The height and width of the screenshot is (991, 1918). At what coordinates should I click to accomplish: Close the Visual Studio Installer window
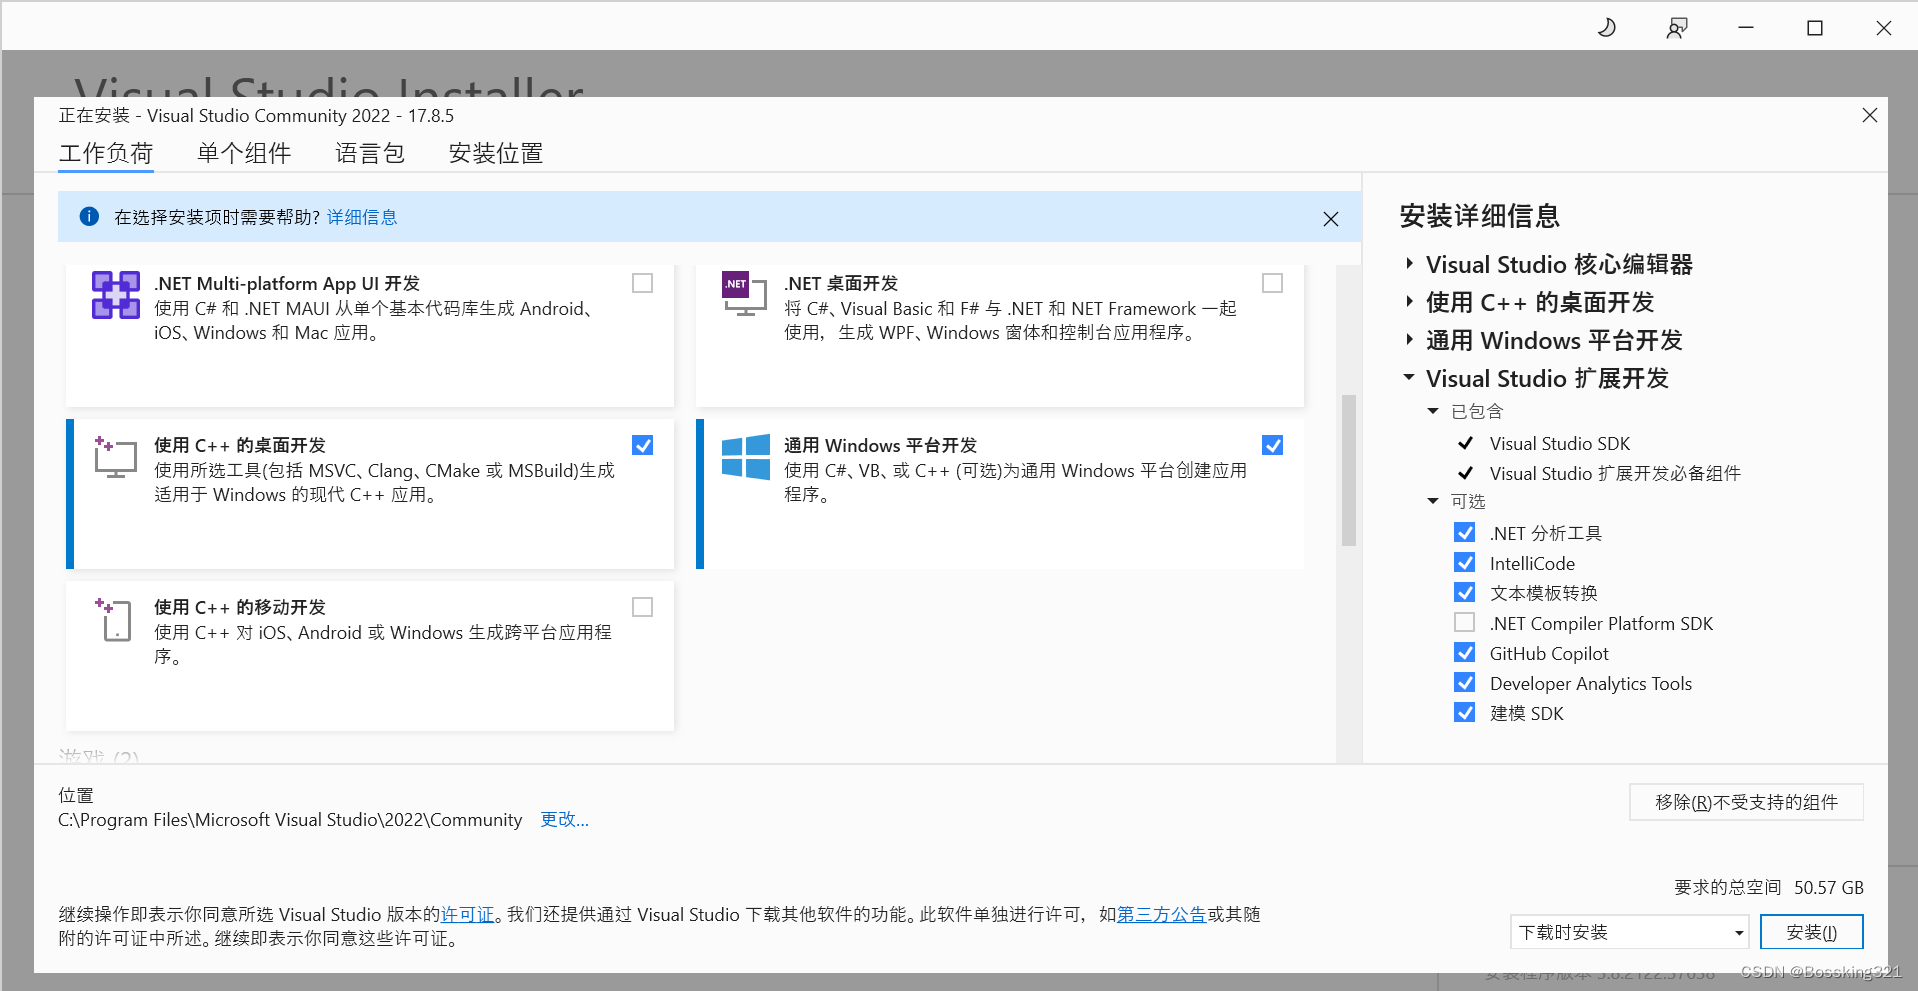click(x=1884, y=28)
